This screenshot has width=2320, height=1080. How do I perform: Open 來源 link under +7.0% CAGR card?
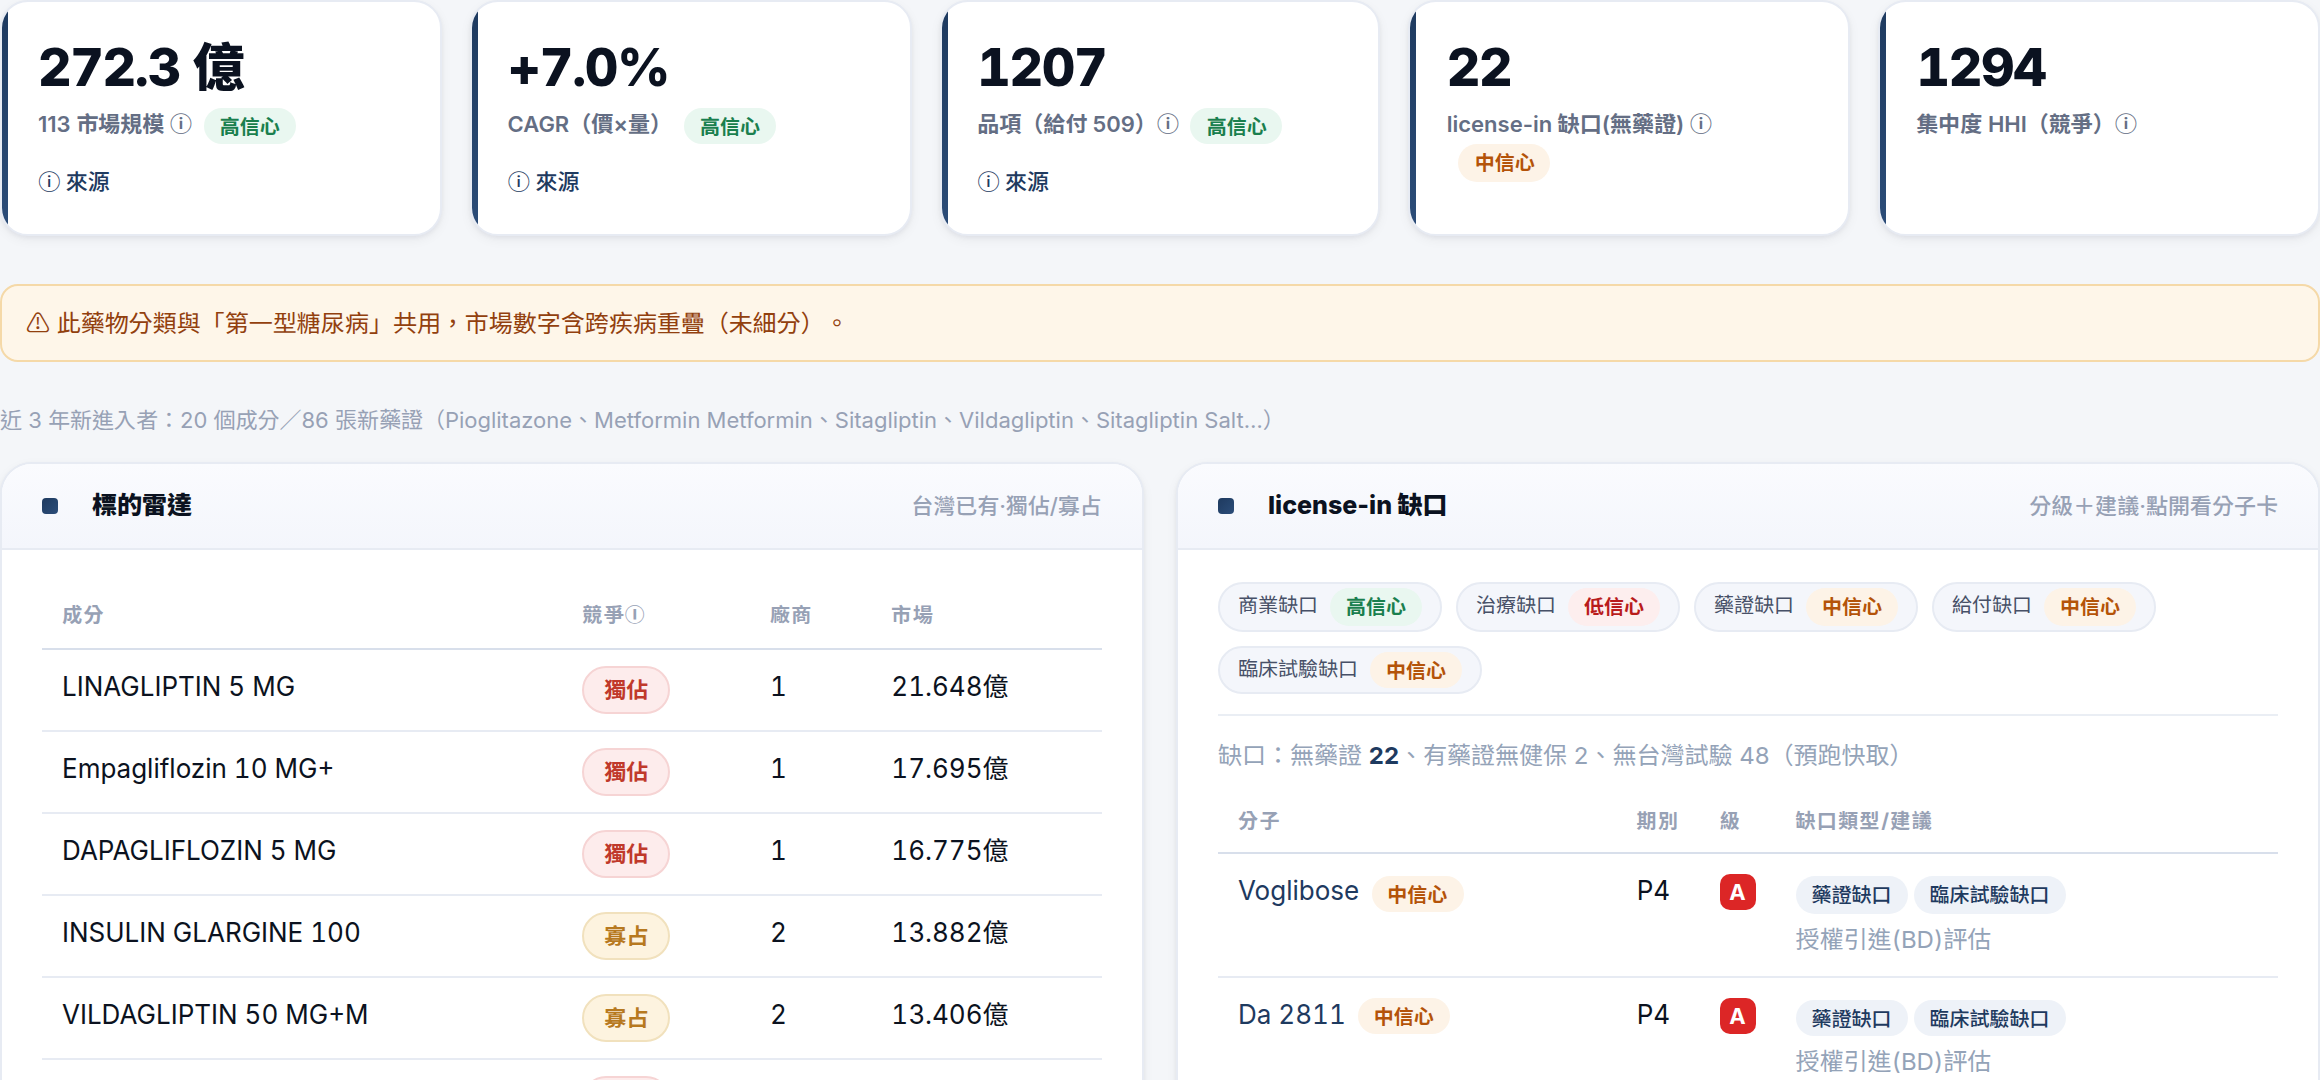point(544,182)
